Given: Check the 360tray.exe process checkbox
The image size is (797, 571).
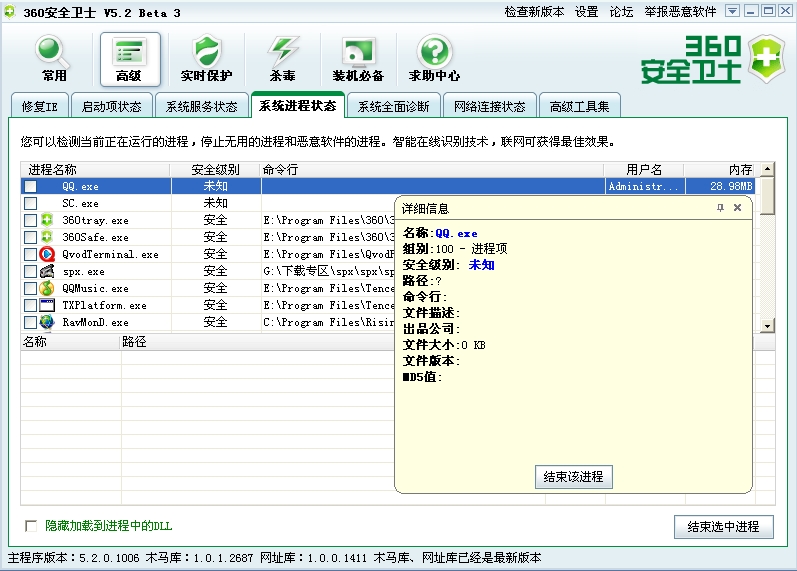Looking at the screenshot, I should [30, 220].
